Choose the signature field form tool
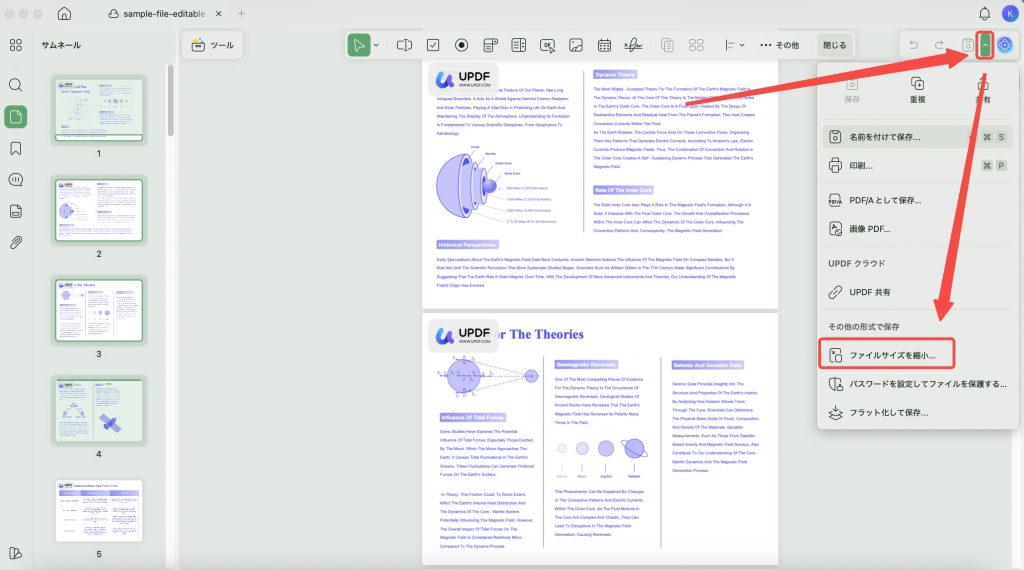The height and width of the screenshot is (570, 1024). [633, 45]
